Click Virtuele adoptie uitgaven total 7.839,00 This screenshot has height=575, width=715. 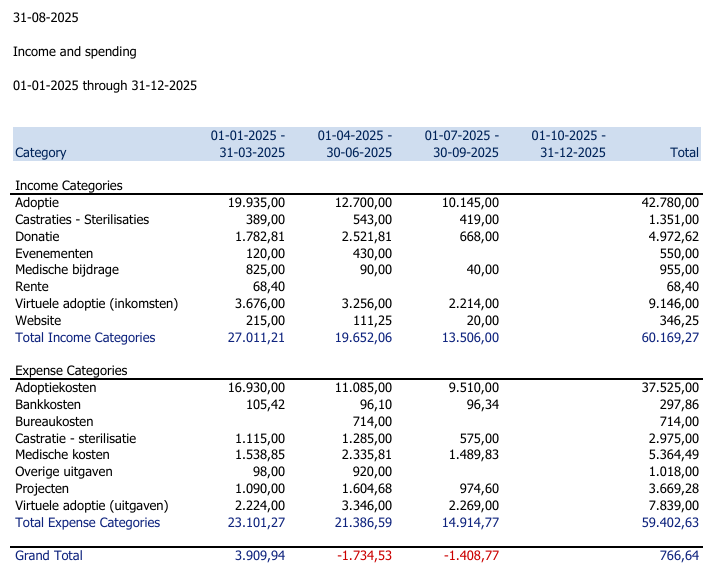click(x=674, y=505)
